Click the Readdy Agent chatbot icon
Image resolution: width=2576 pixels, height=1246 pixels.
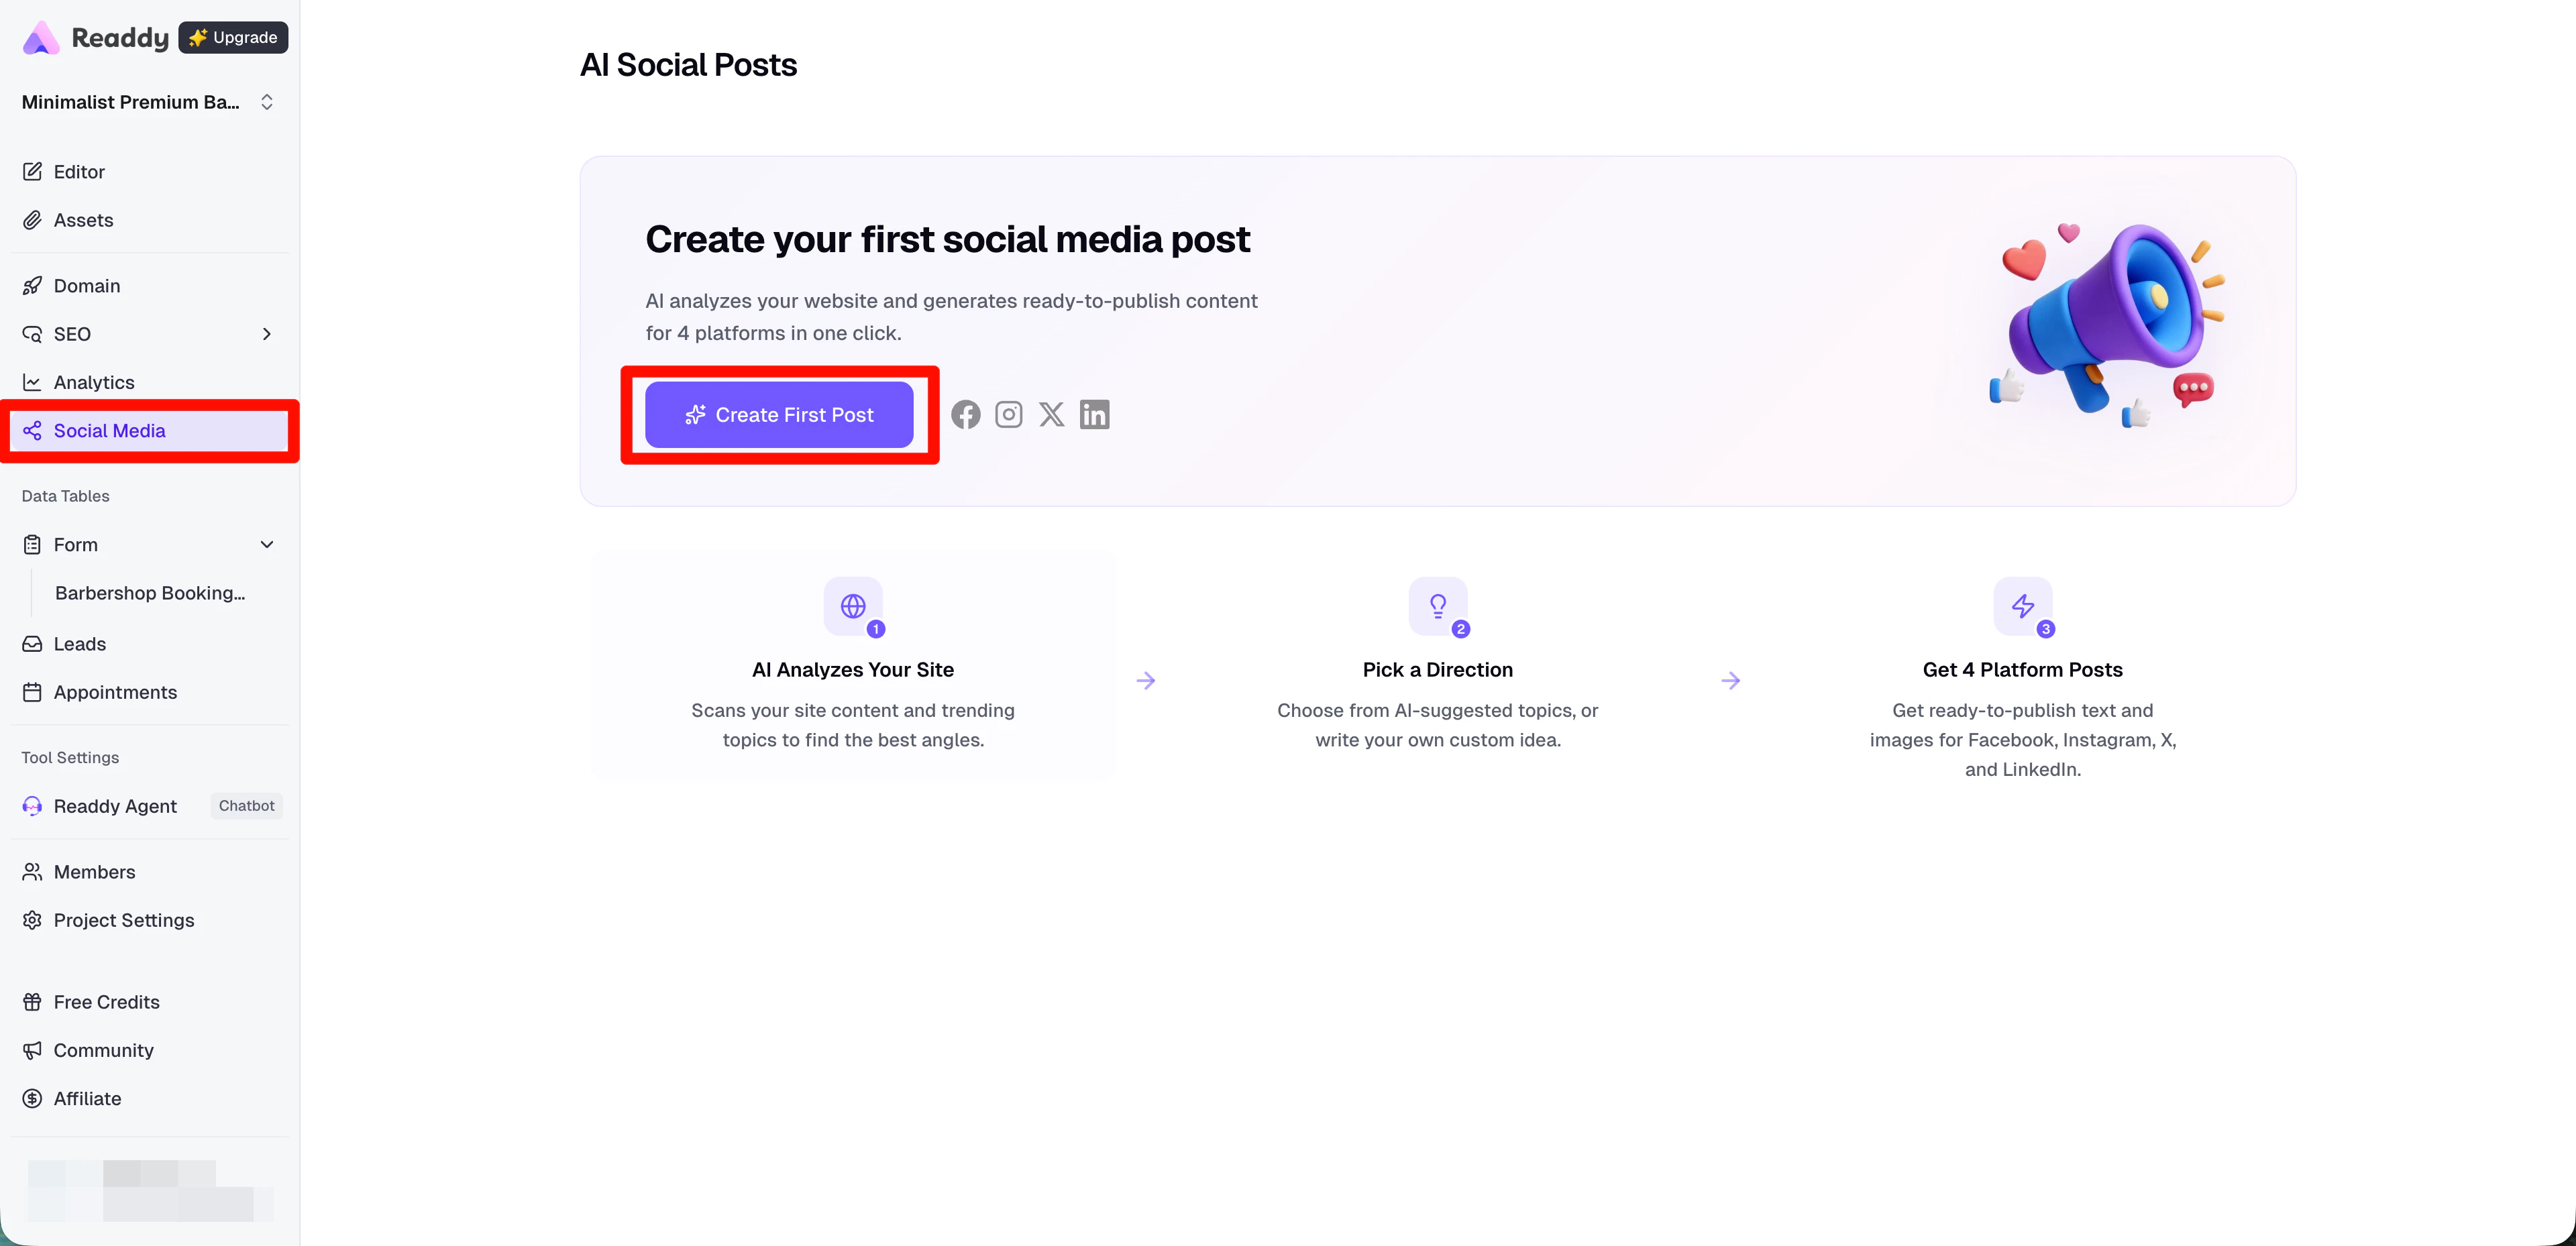[x=31, y=806]
